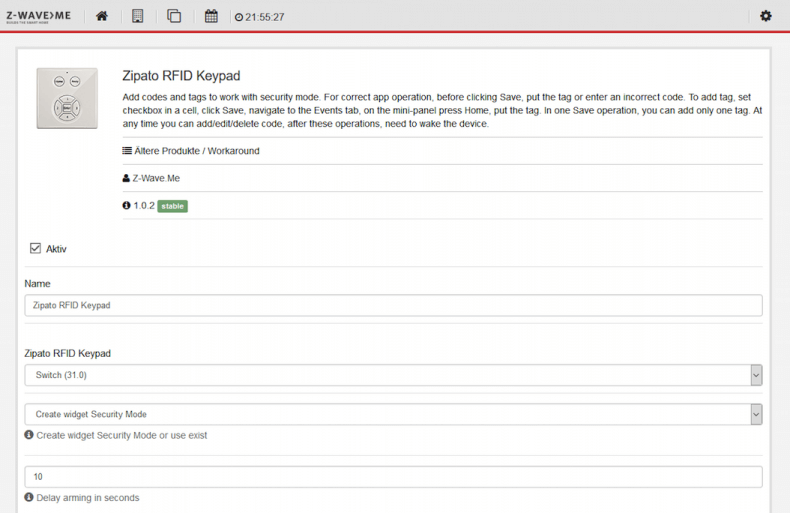The image size is (790, 513).
Task: Click the Name text field
Action: tap(393, 306)
